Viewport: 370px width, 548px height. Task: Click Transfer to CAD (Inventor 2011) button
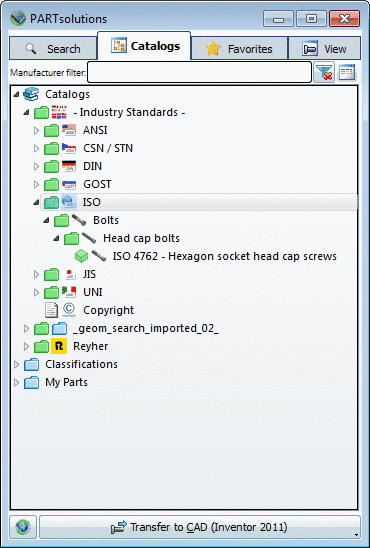199,527
